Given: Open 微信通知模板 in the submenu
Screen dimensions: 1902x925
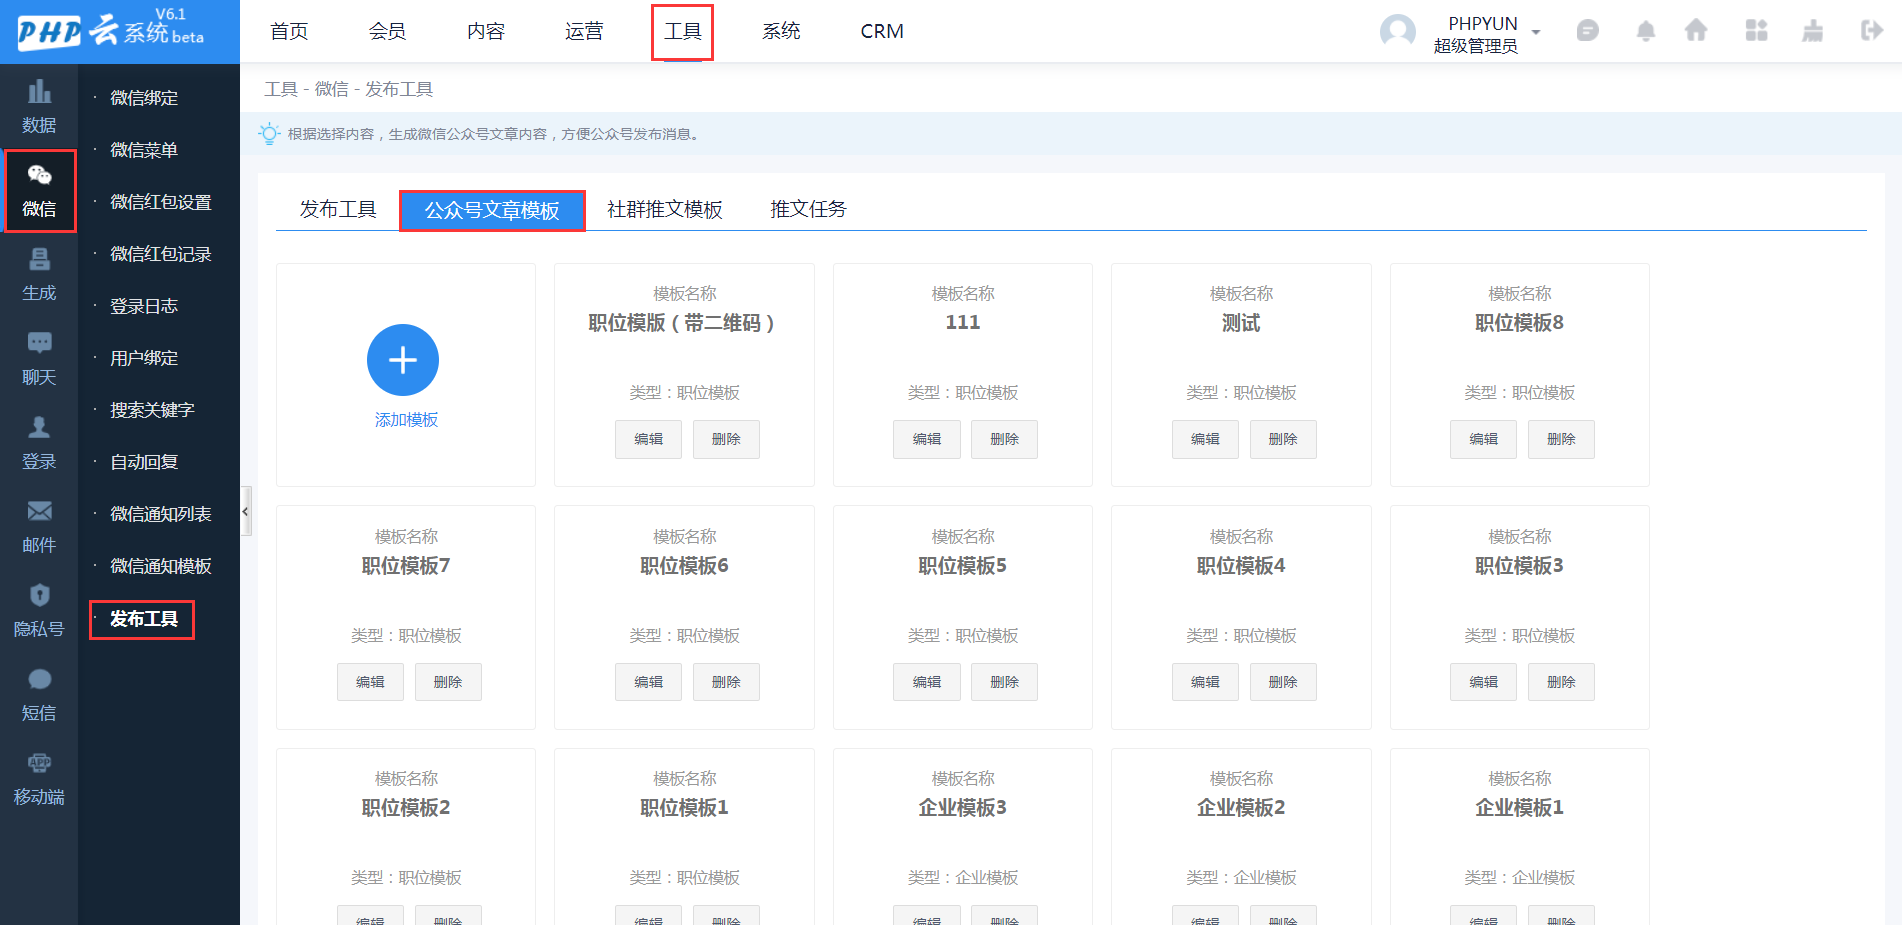Looking at the screenshot, I should click(x=160, y=566).
